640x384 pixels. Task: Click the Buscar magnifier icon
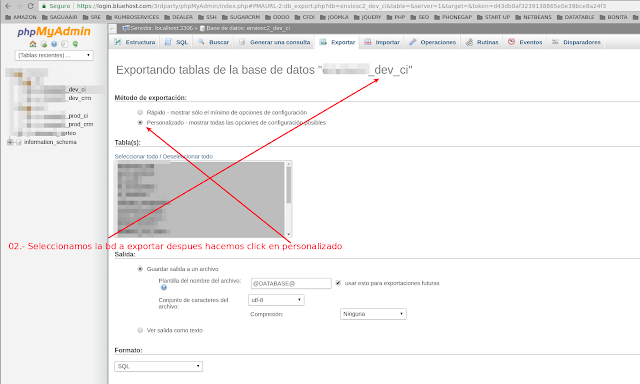pyautogui.click(x=201, y=42)
